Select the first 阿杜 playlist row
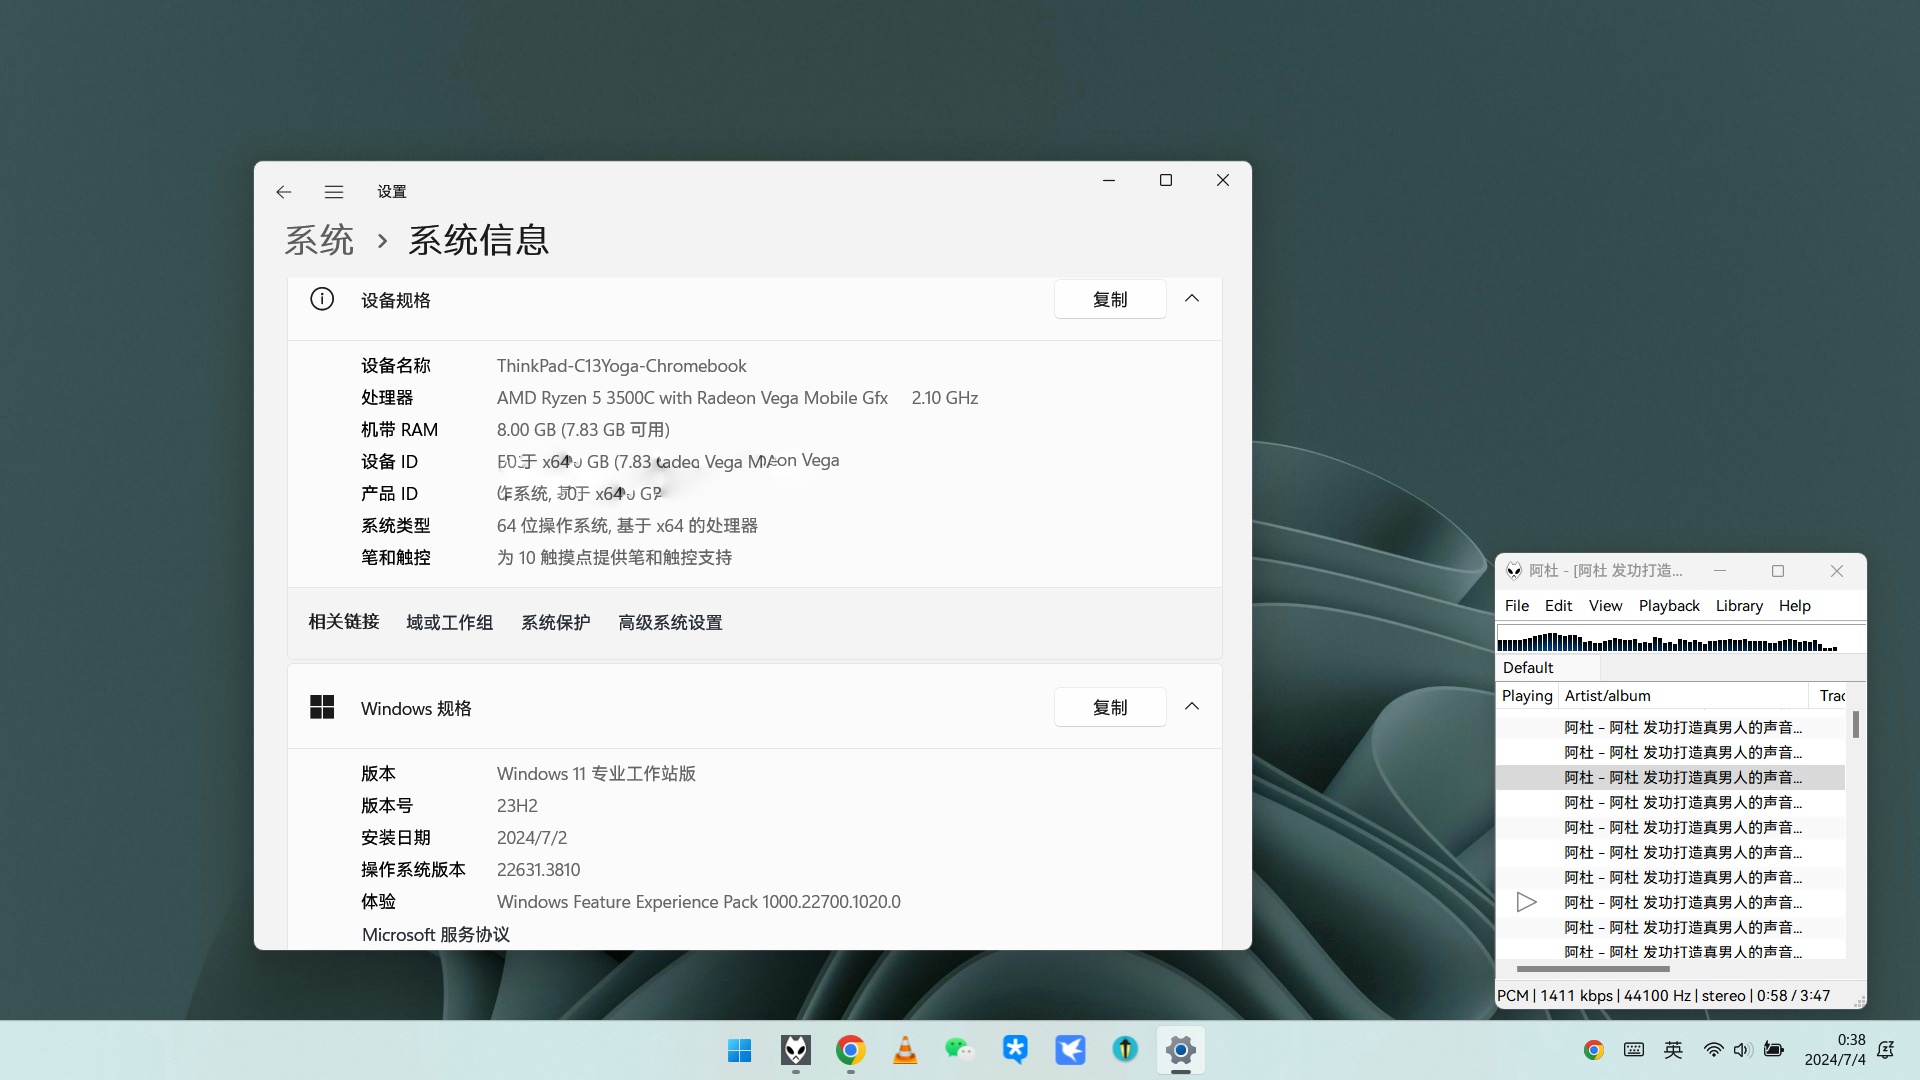 tap(1670, 727)
